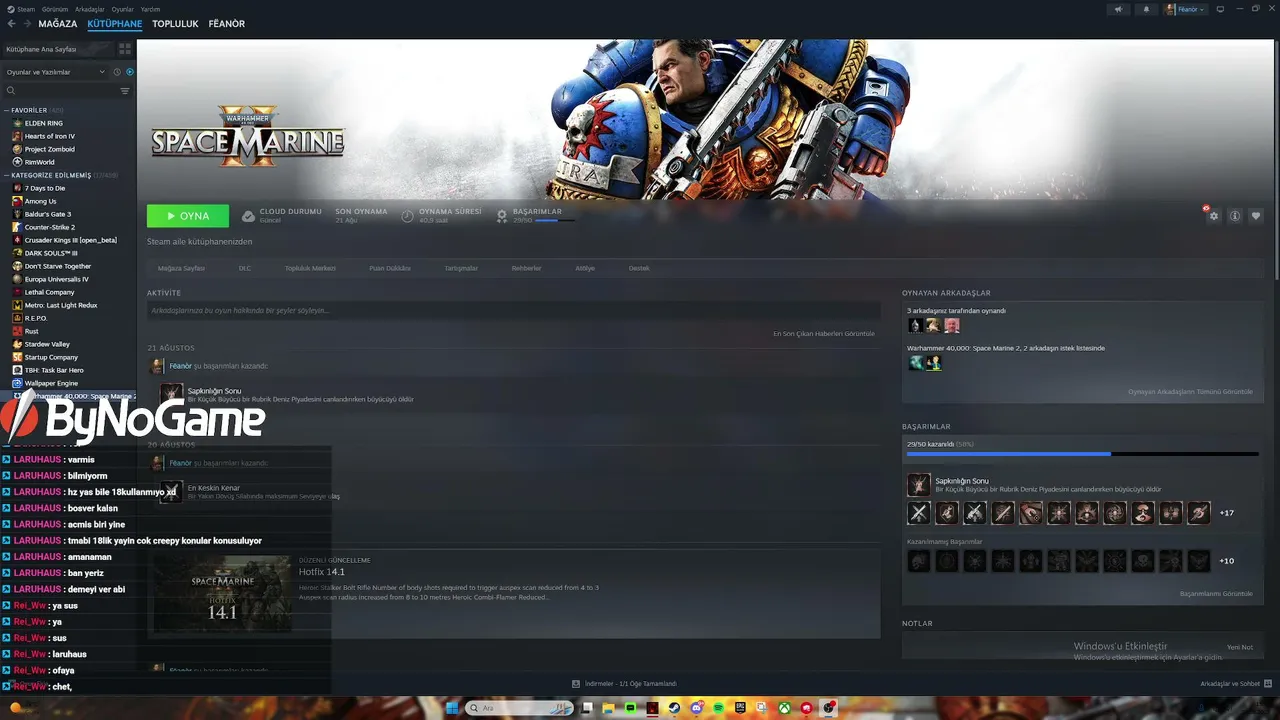
Task: Go to the TOPLULUK tab
Action: point(175,24)
